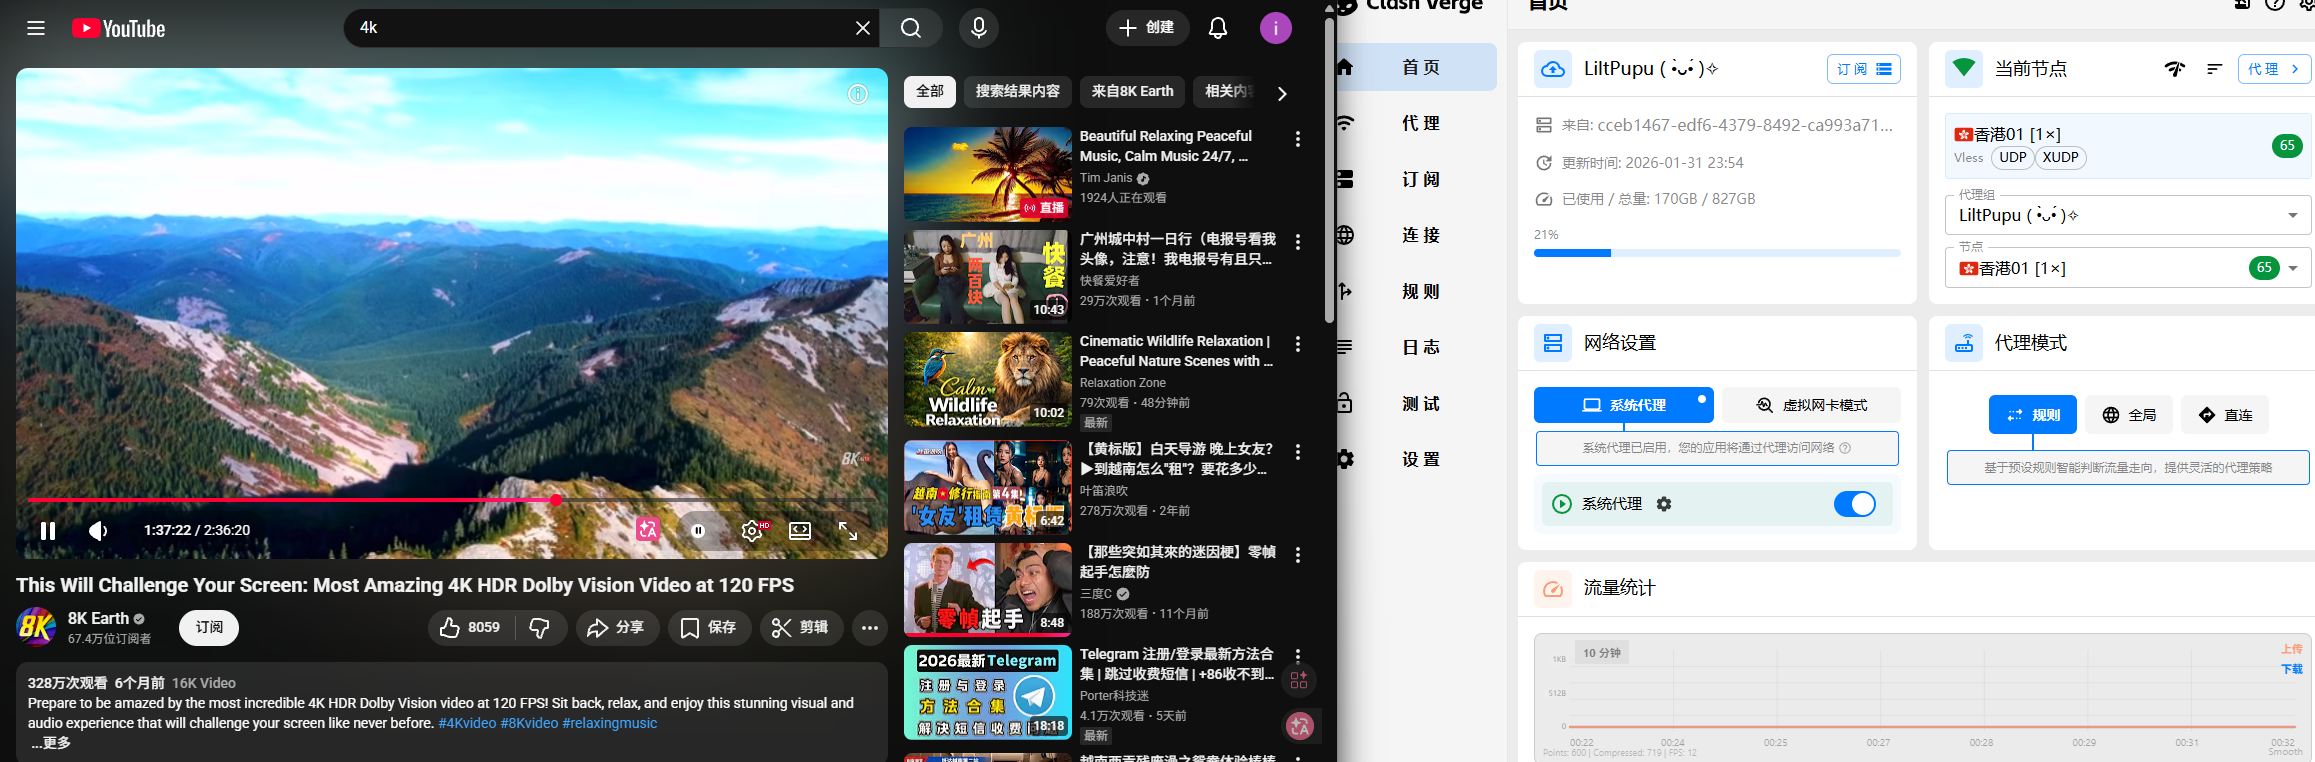Pause the YouTube video

click(x=47, y=531)
